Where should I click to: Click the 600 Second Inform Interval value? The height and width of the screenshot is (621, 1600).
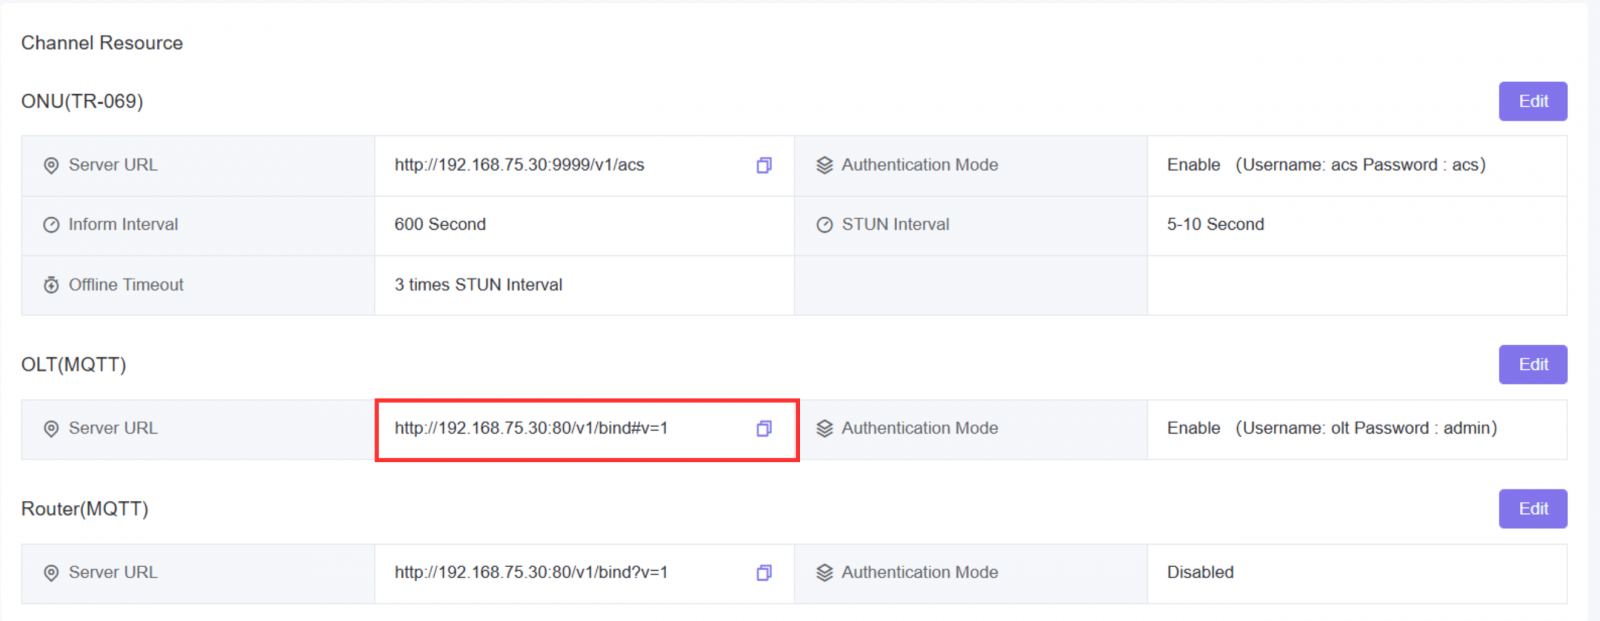pos(440,224)
